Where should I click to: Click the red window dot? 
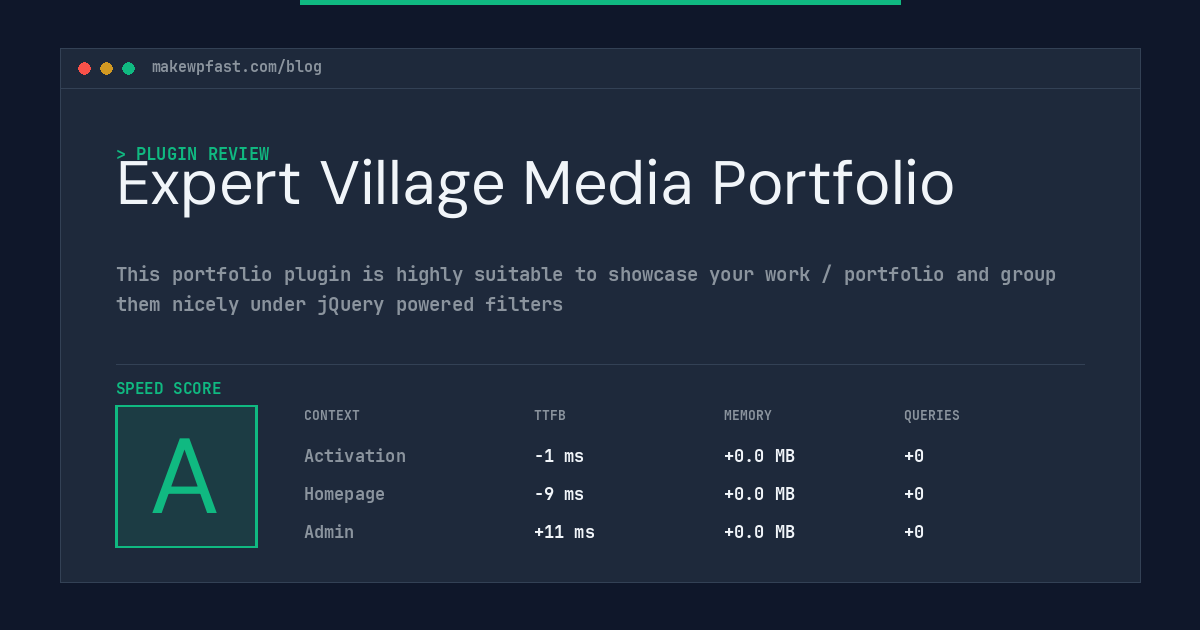[x=84, y=68]
